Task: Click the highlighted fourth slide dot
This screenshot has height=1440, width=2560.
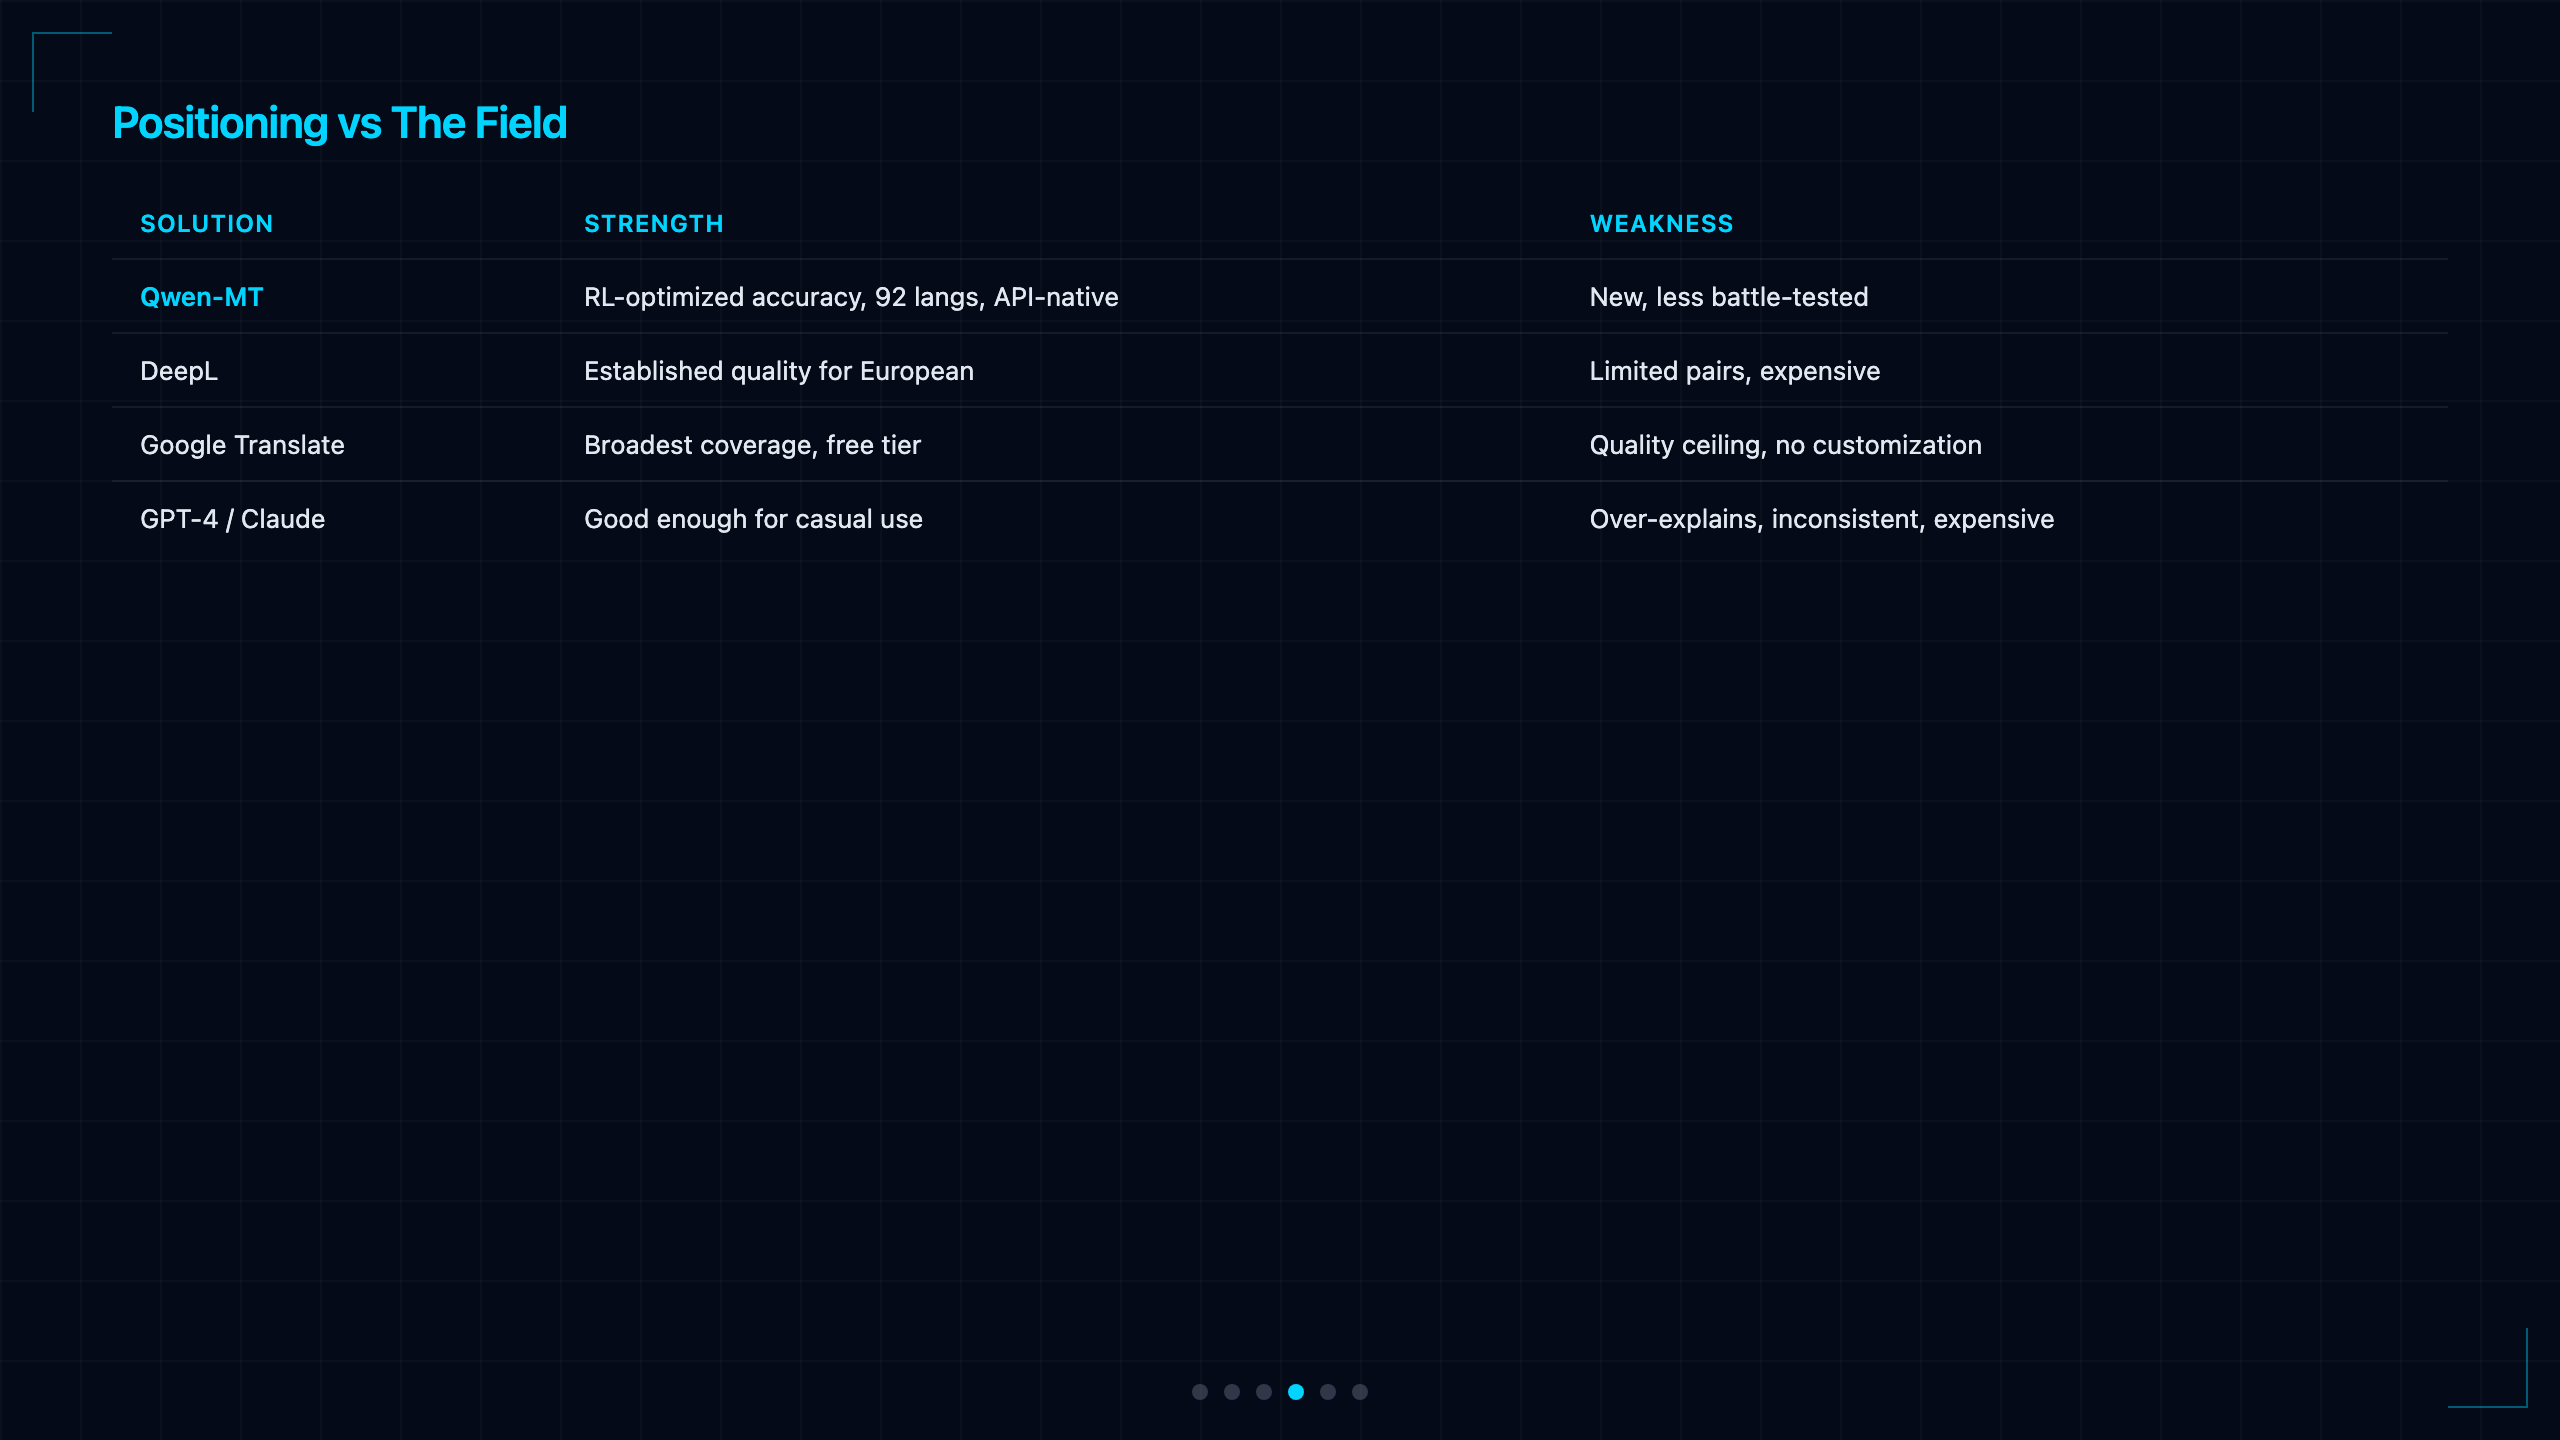Action: coord(1296,1392)
